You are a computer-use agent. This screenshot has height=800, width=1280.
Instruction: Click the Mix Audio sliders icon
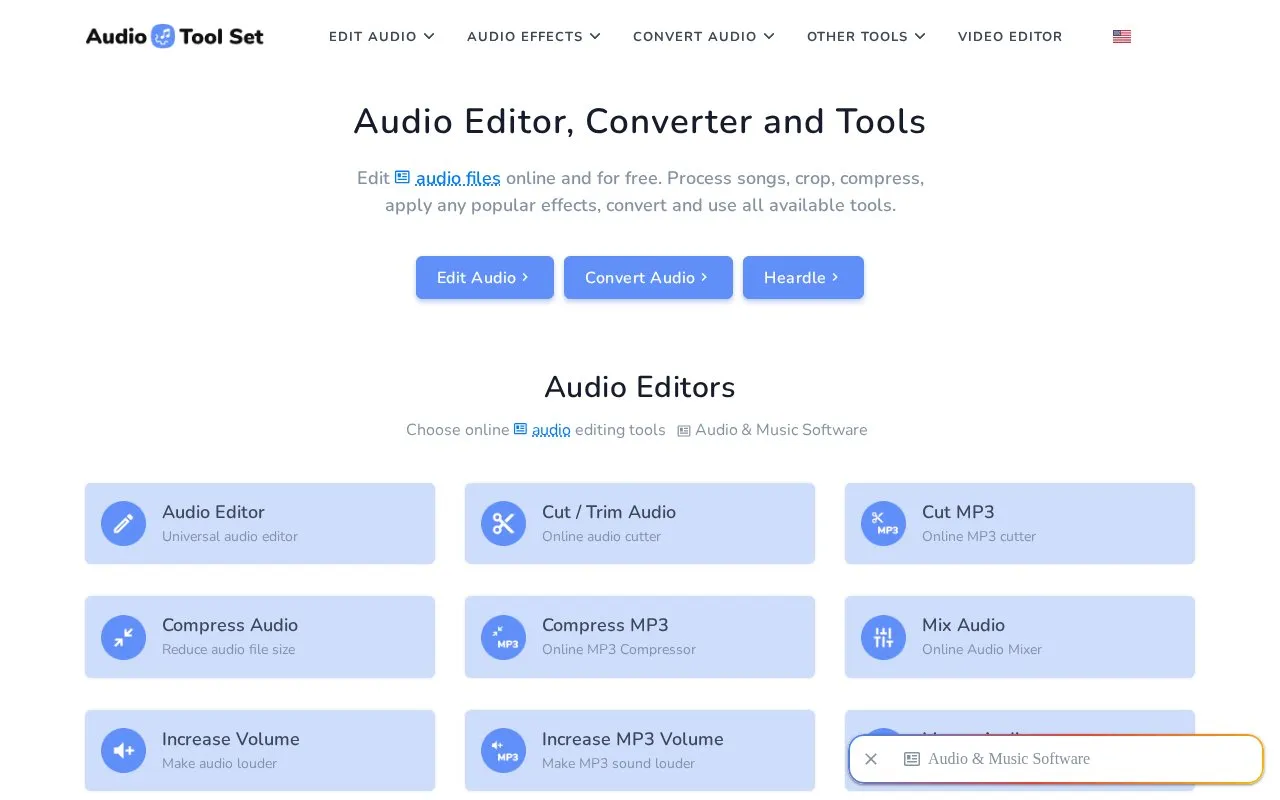(x=883, y=637)
